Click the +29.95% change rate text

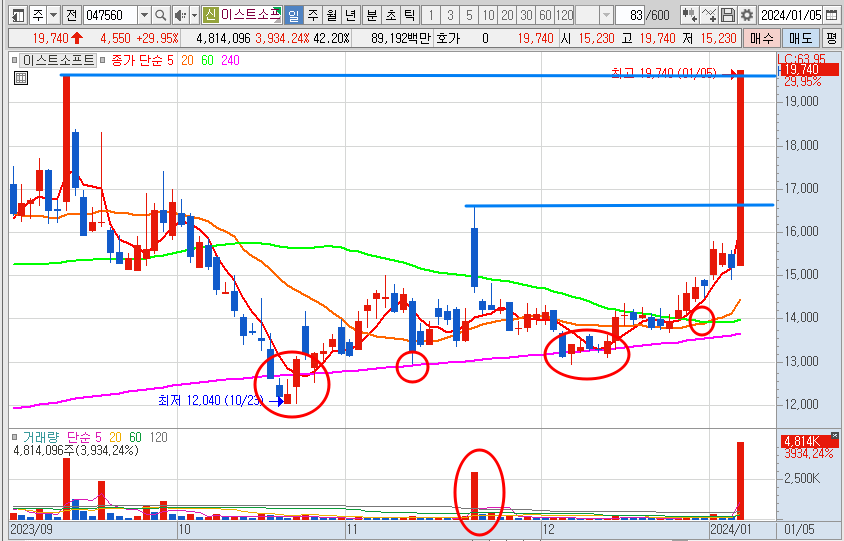tap(157, 38)
